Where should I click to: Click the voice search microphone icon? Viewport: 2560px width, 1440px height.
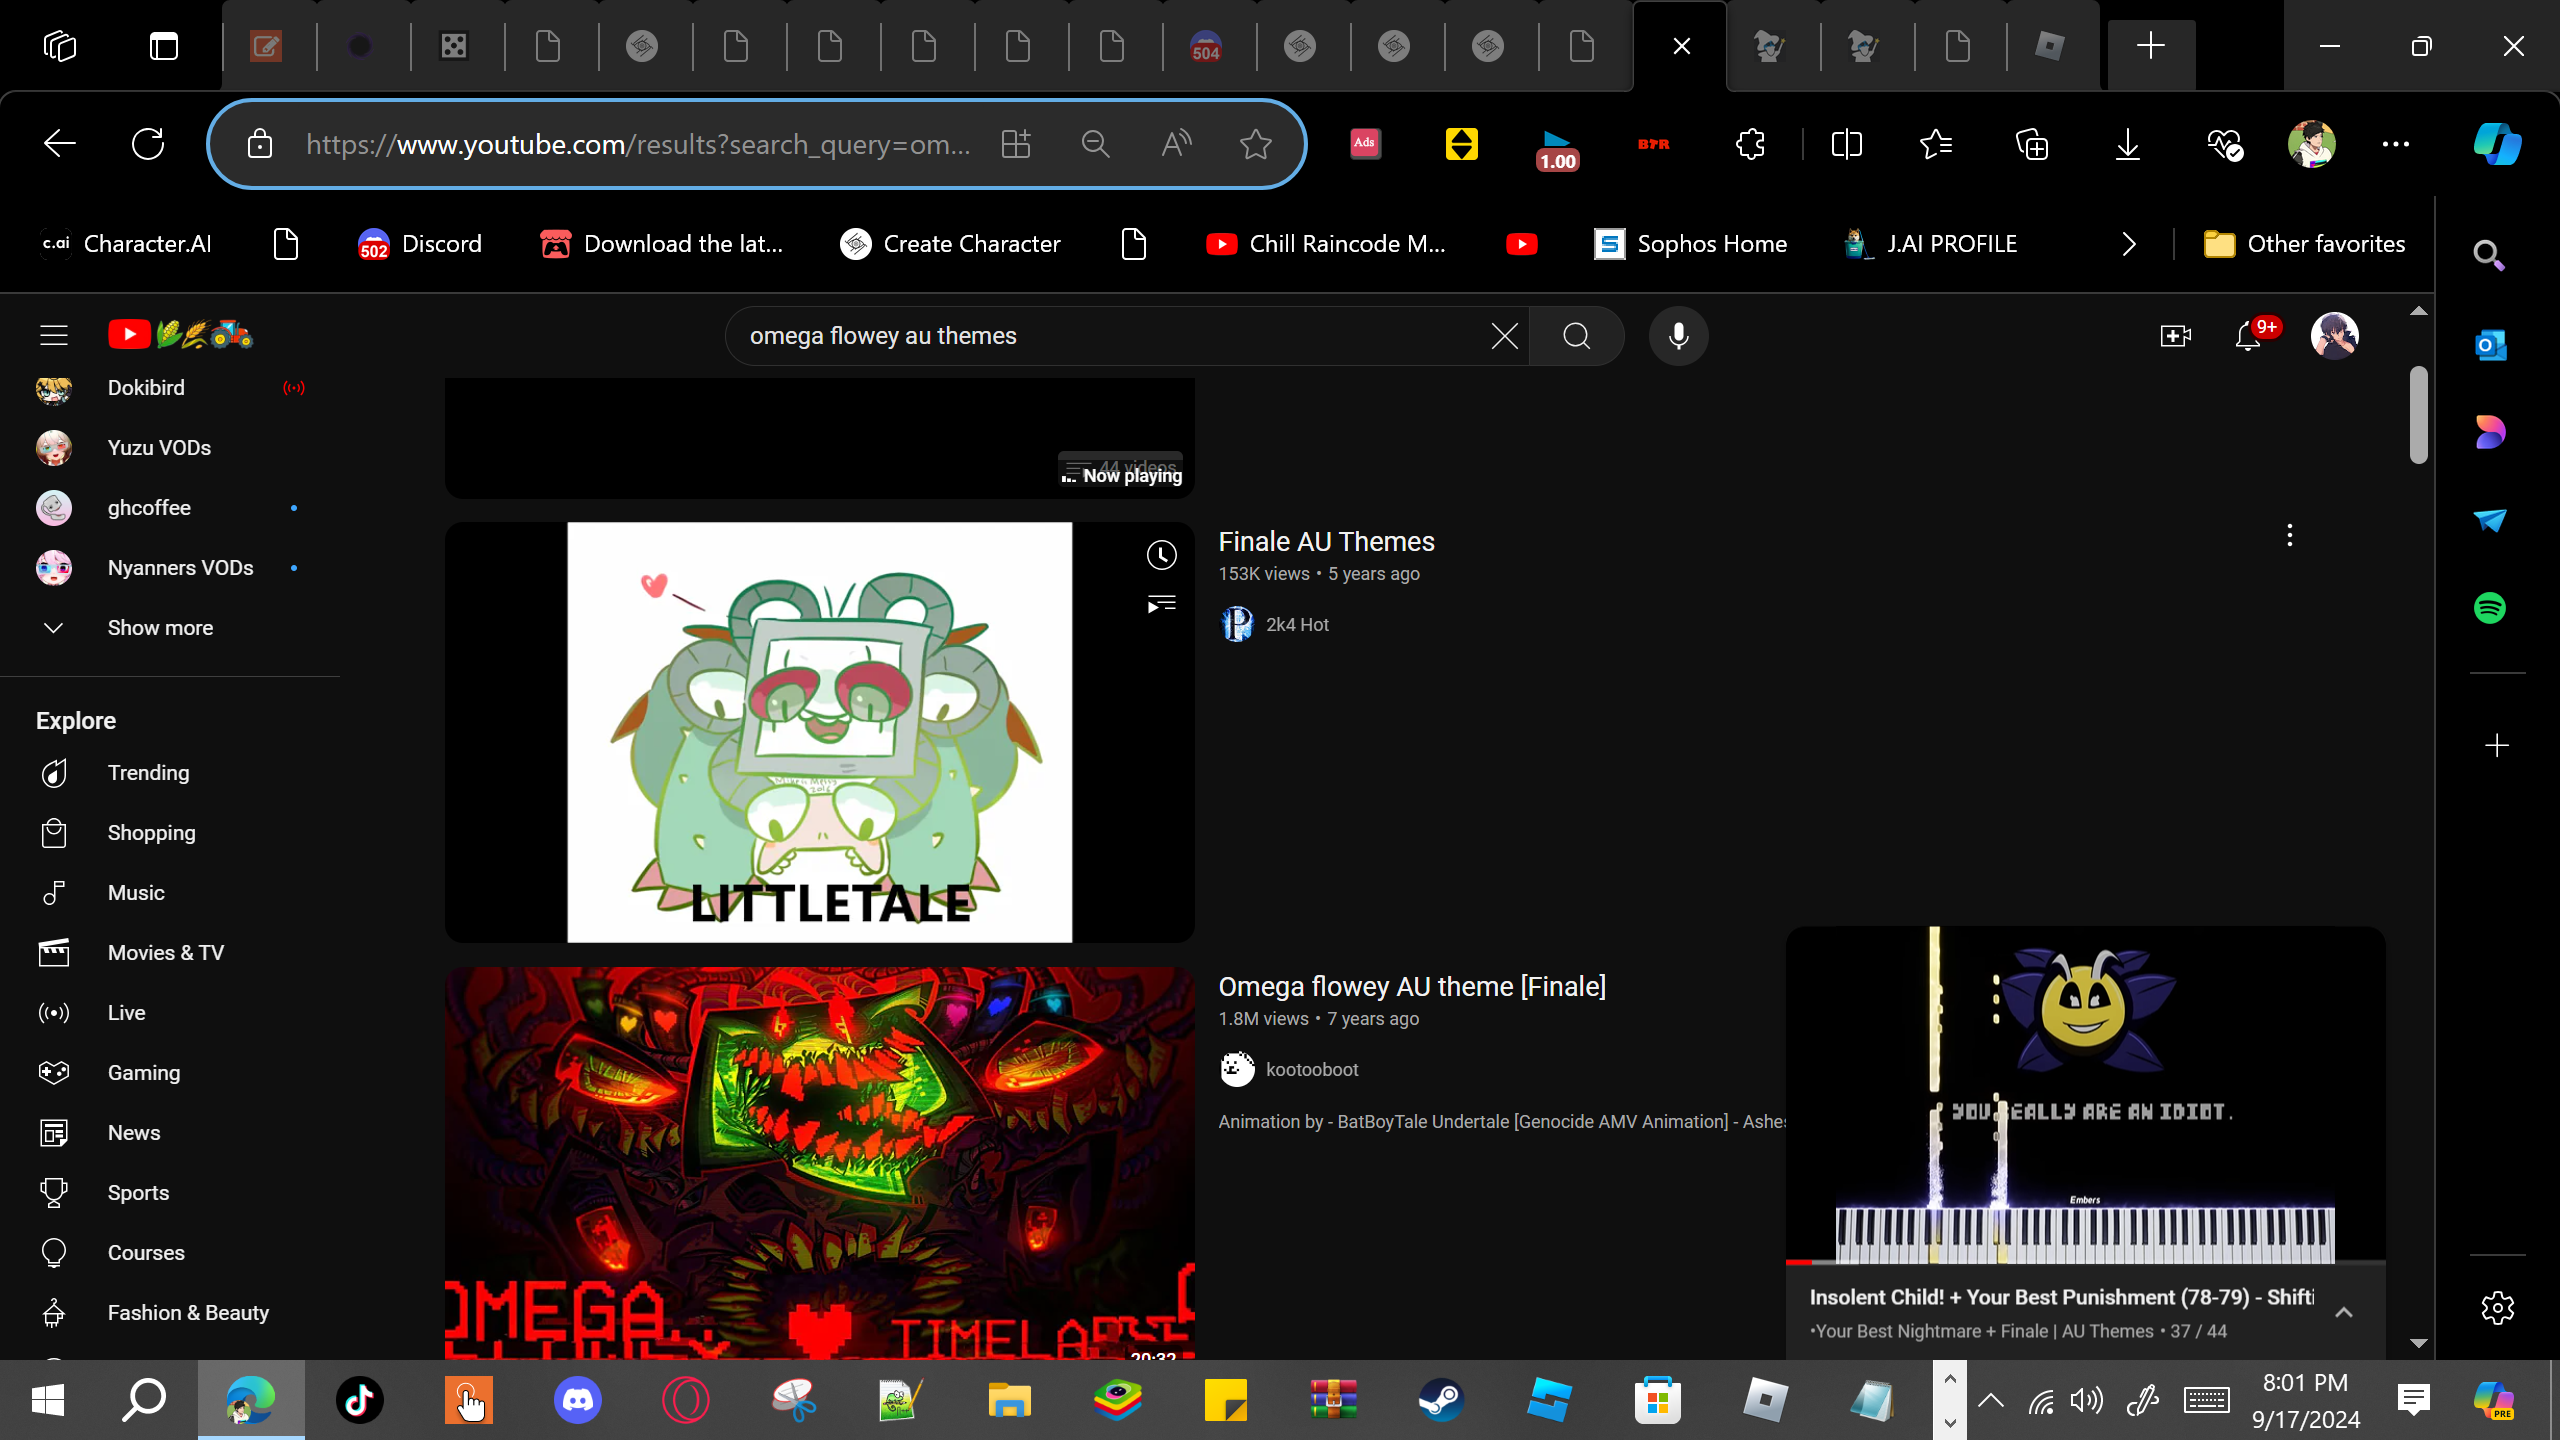click(x=1678, y=336)
